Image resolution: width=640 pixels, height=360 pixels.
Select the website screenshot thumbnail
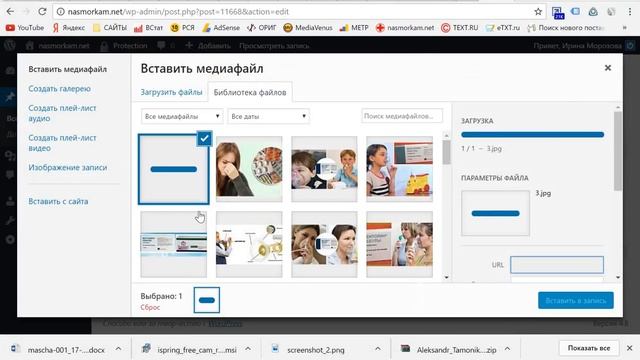pos(173,244)
